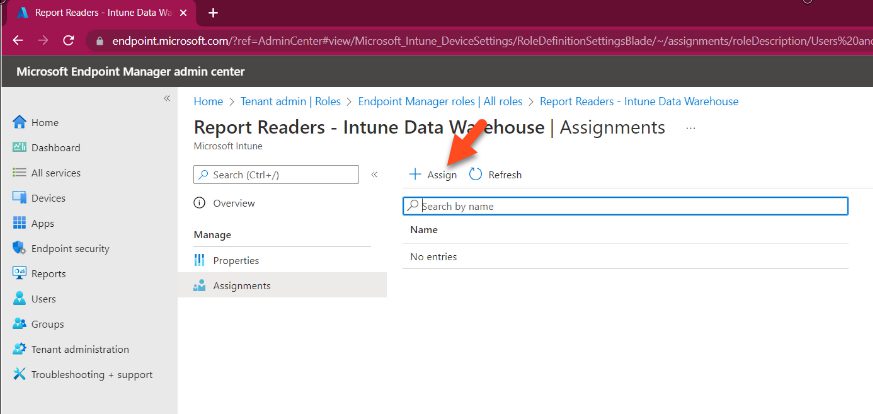Open Dashboard from the sidebar icon

coord(19,147)
